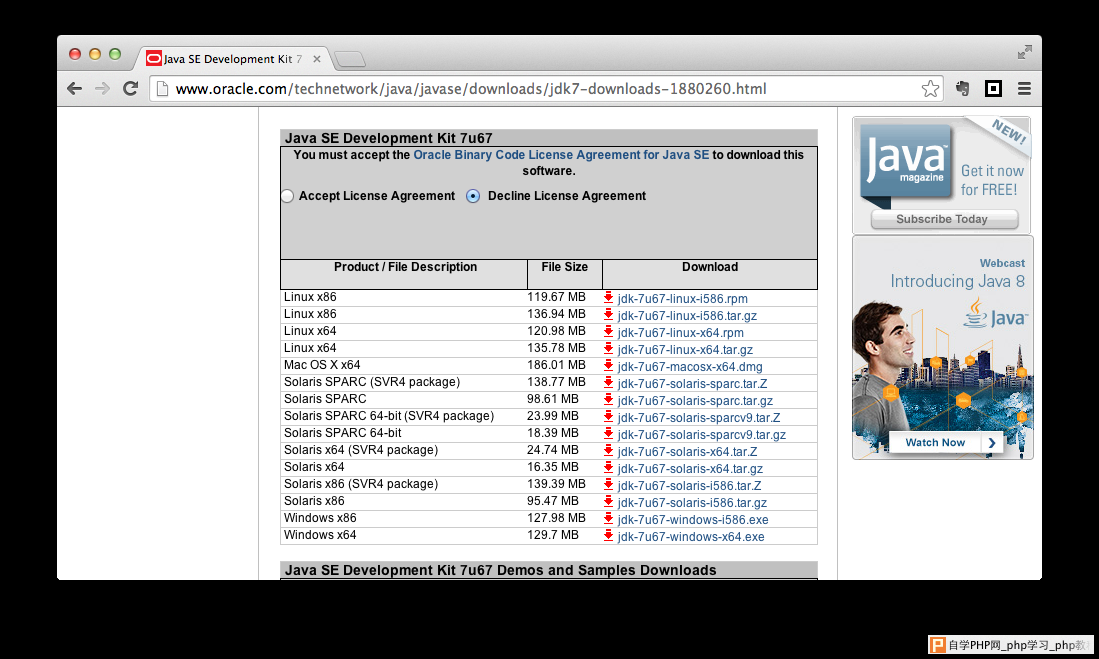Image resolution: width=1099 pixels, height=659 pixels.
Task: Click the 186.01 MB file size
Action: click(557, 365)
